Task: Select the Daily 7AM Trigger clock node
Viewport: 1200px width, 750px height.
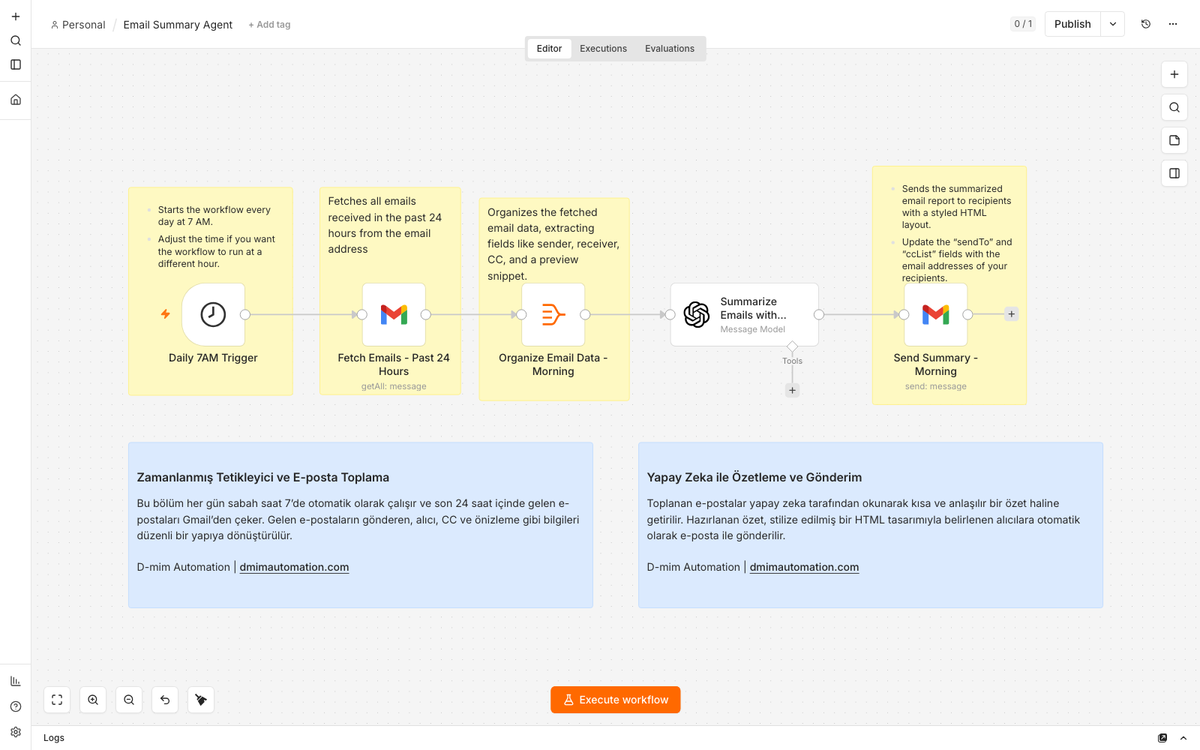Action: [213, 314]
